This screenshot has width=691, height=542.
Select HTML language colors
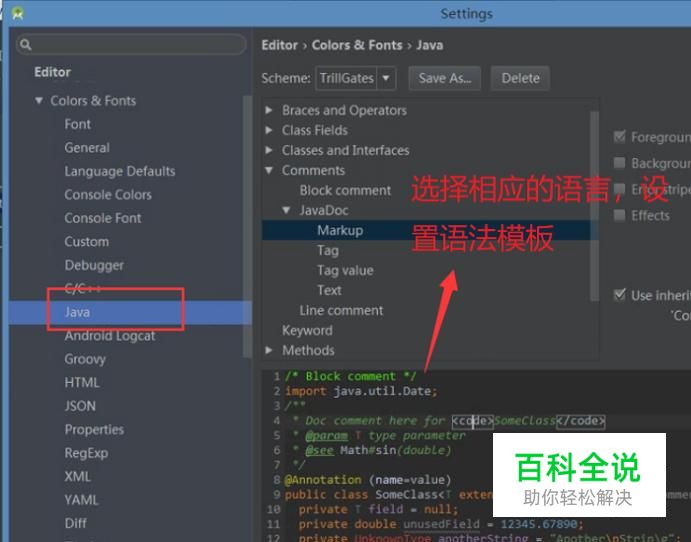(82, 382)
